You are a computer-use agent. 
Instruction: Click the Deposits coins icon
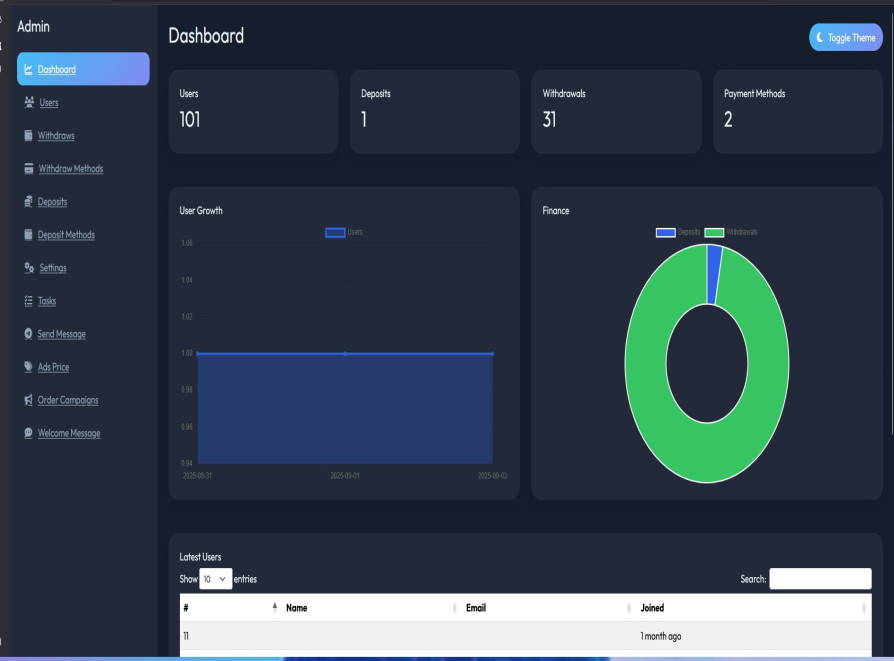28,201
